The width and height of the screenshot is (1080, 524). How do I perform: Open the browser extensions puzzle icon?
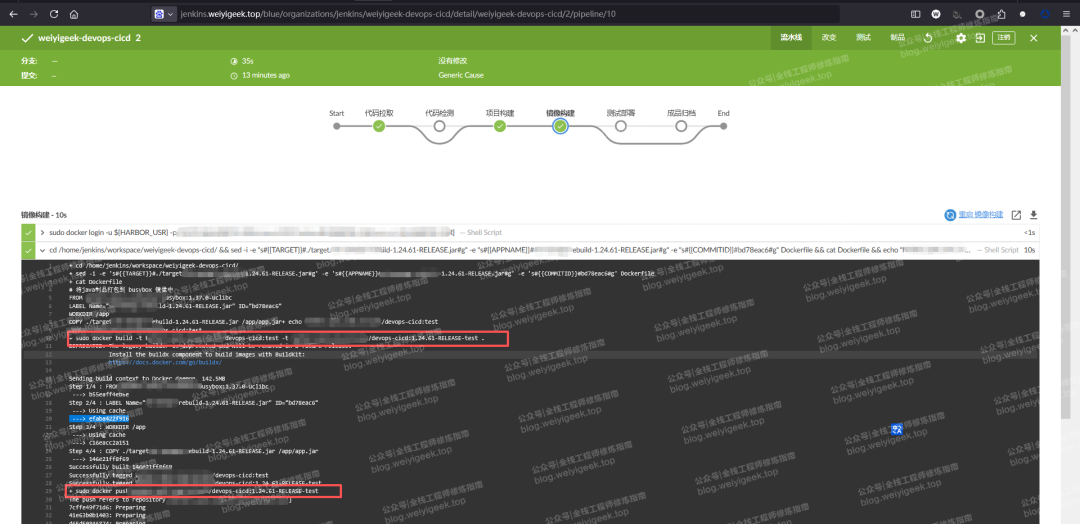(x=1001, y=14)
